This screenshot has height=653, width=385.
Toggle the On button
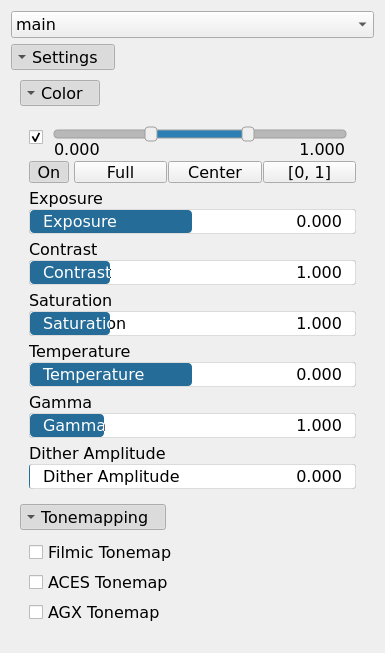coord(49,172)
